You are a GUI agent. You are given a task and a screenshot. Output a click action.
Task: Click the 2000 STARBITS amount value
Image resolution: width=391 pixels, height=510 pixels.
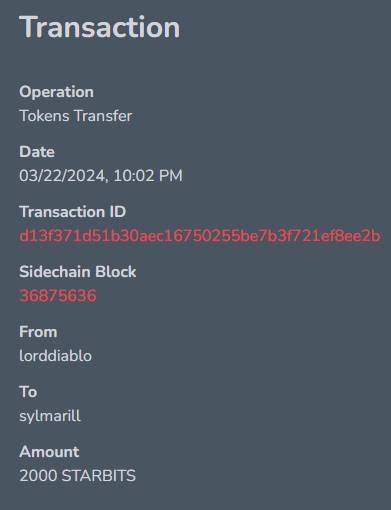pos(78,476)
